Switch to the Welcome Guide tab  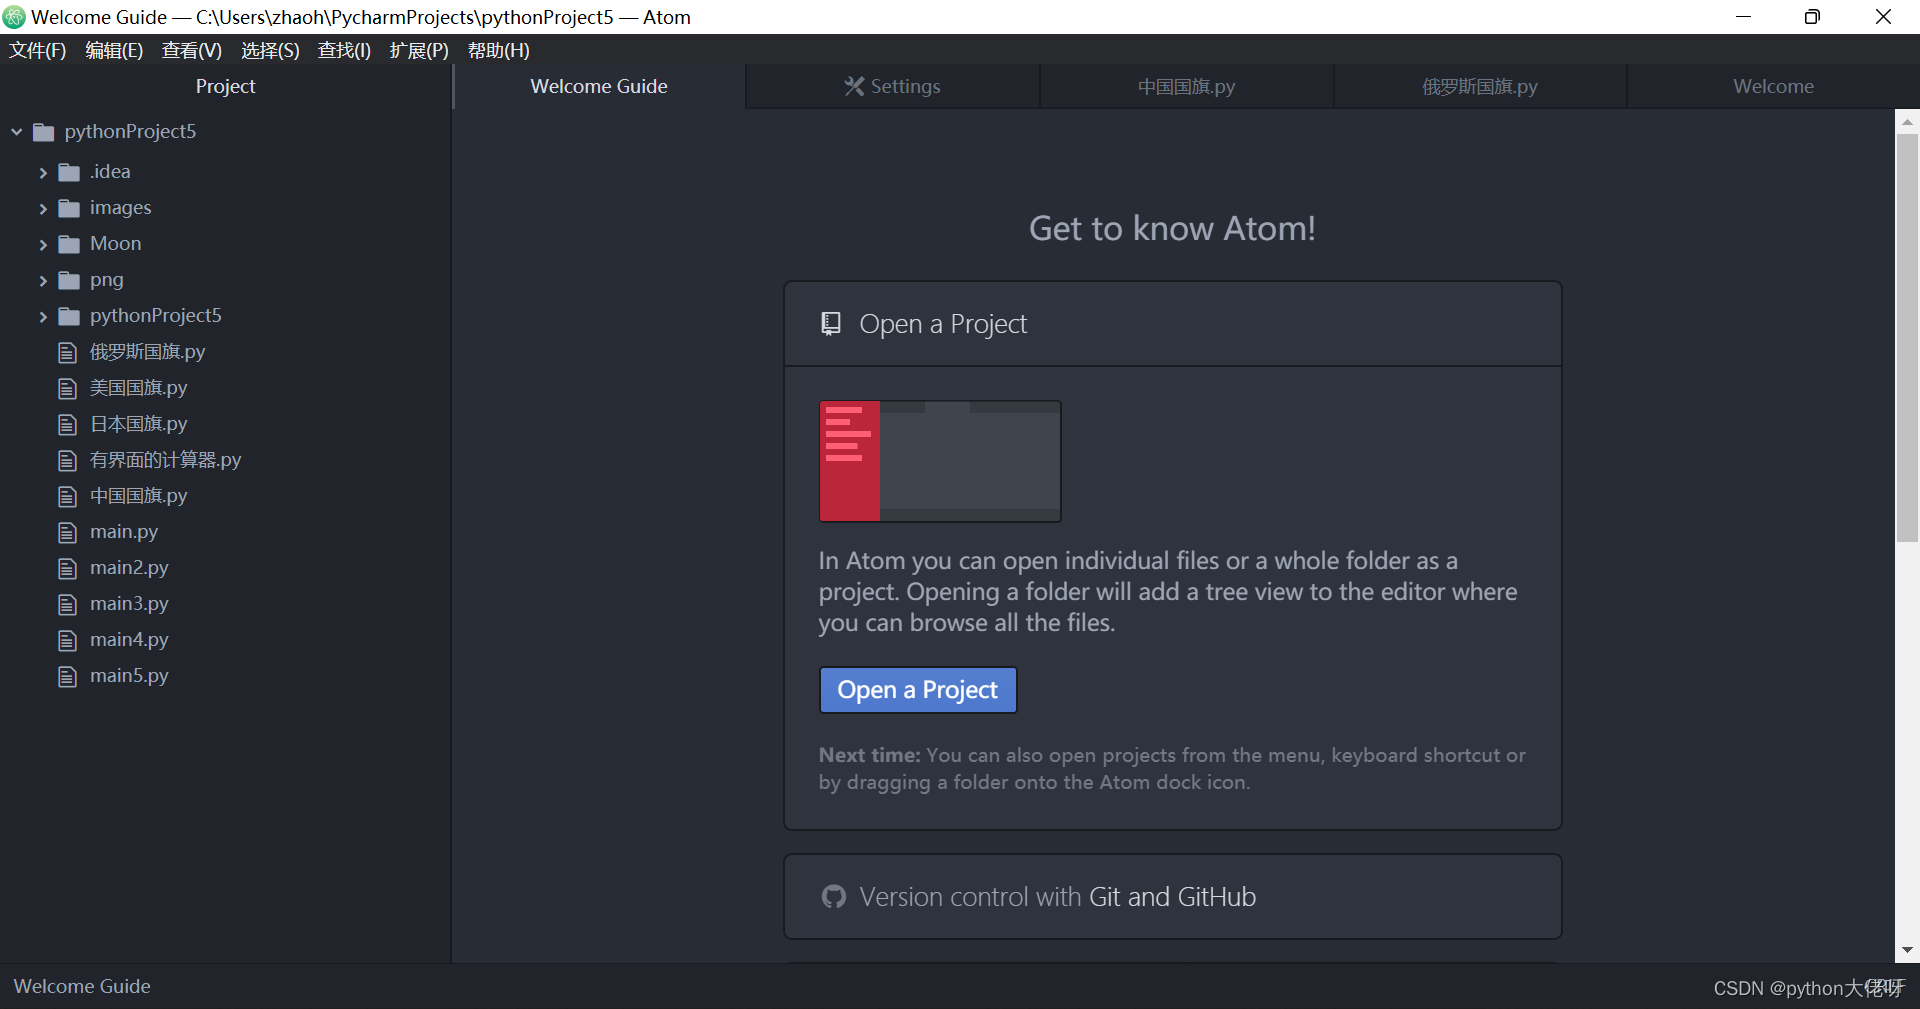[x=599, y=87]
